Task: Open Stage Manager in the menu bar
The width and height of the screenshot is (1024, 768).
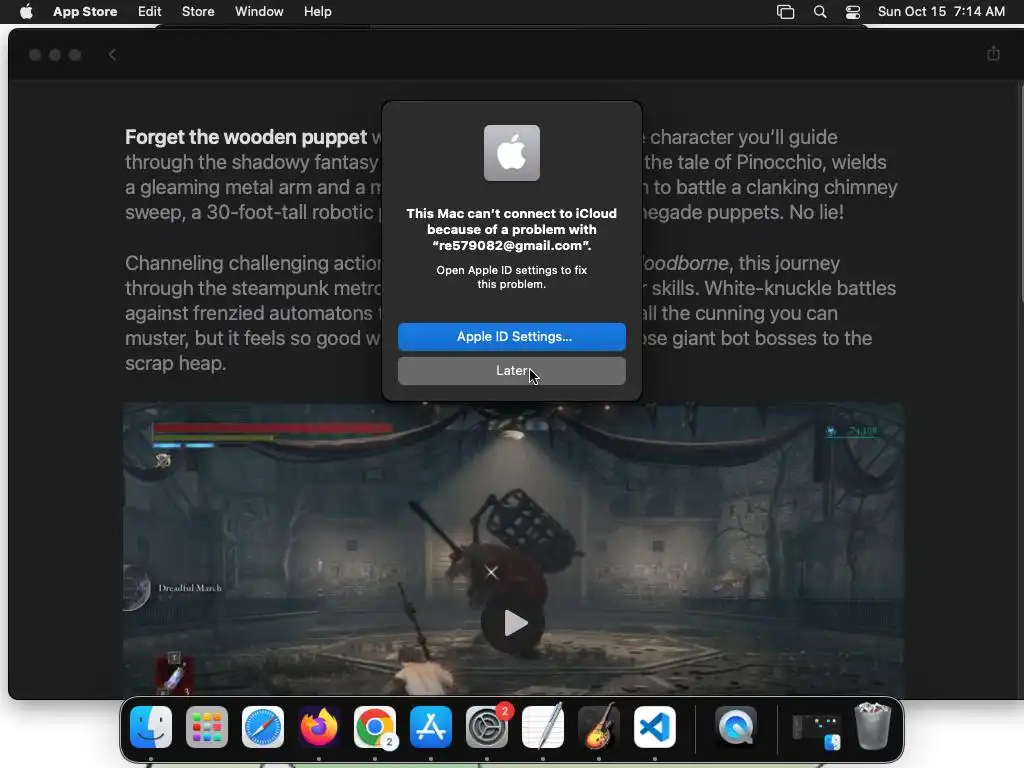Action: [x=786, y=12]
